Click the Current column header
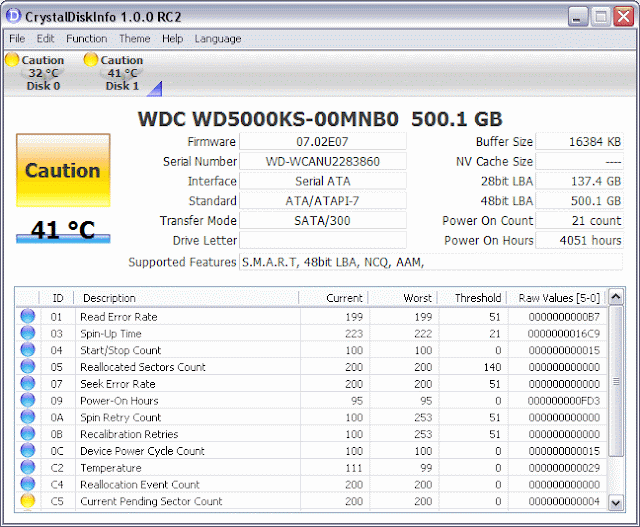This screenshot has height=527, width=640. [x=333, y=298]
